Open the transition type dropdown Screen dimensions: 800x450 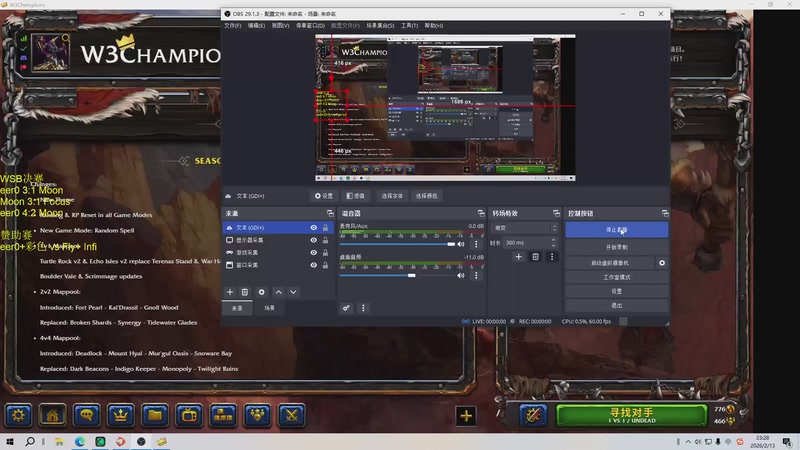point(525,228)
